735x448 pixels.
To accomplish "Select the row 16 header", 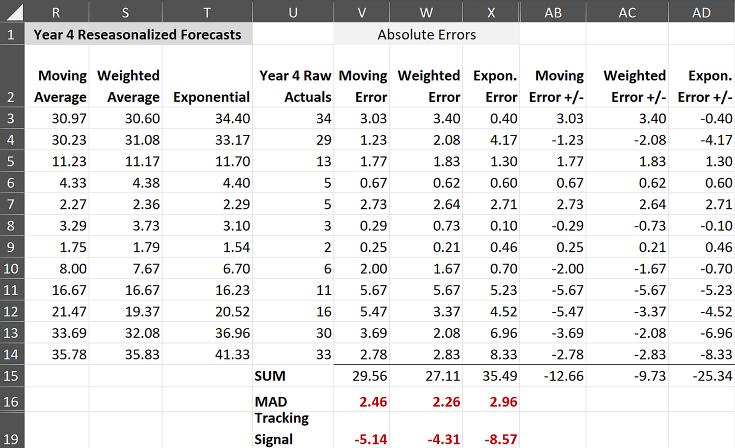I will tap(11, 400).
